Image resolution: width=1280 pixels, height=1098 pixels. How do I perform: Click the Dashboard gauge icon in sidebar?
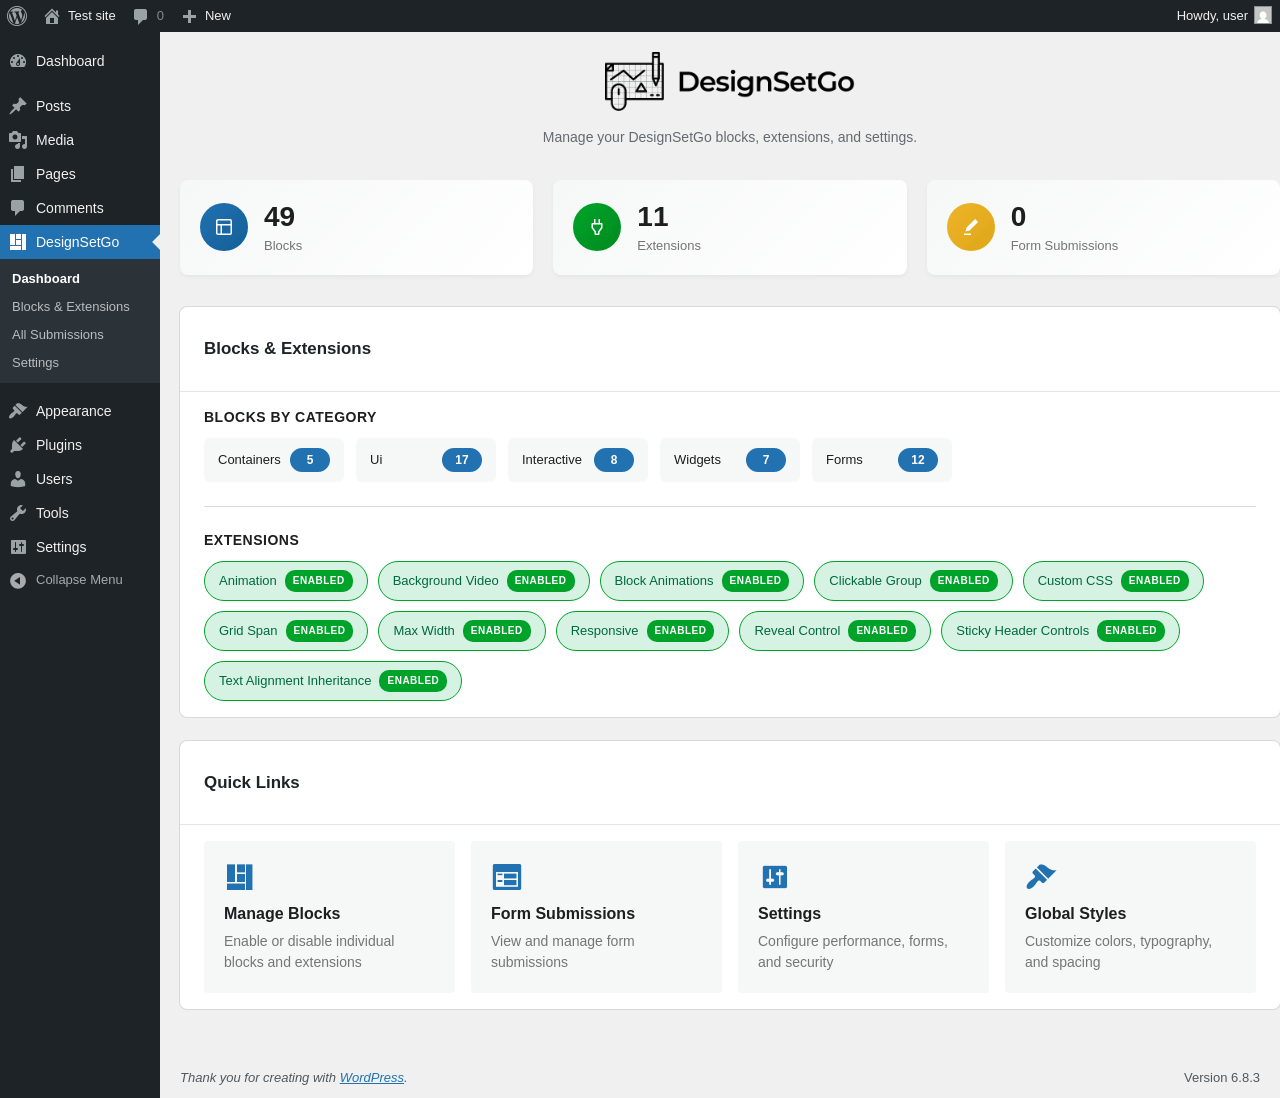point(18,61)
